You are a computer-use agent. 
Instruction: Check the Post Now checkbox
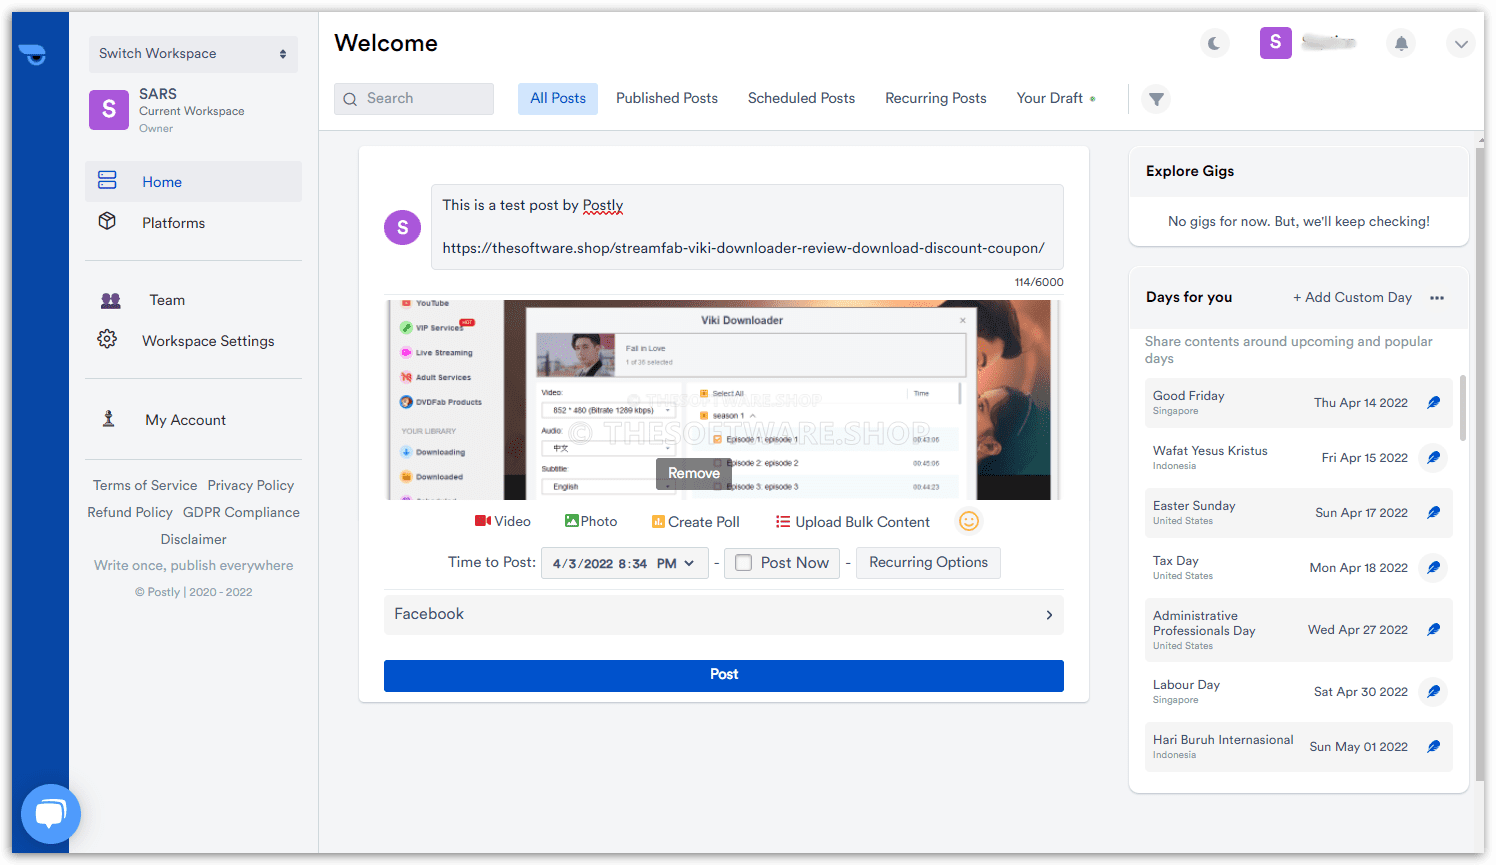pyautogui.click(x=744, y=563)
